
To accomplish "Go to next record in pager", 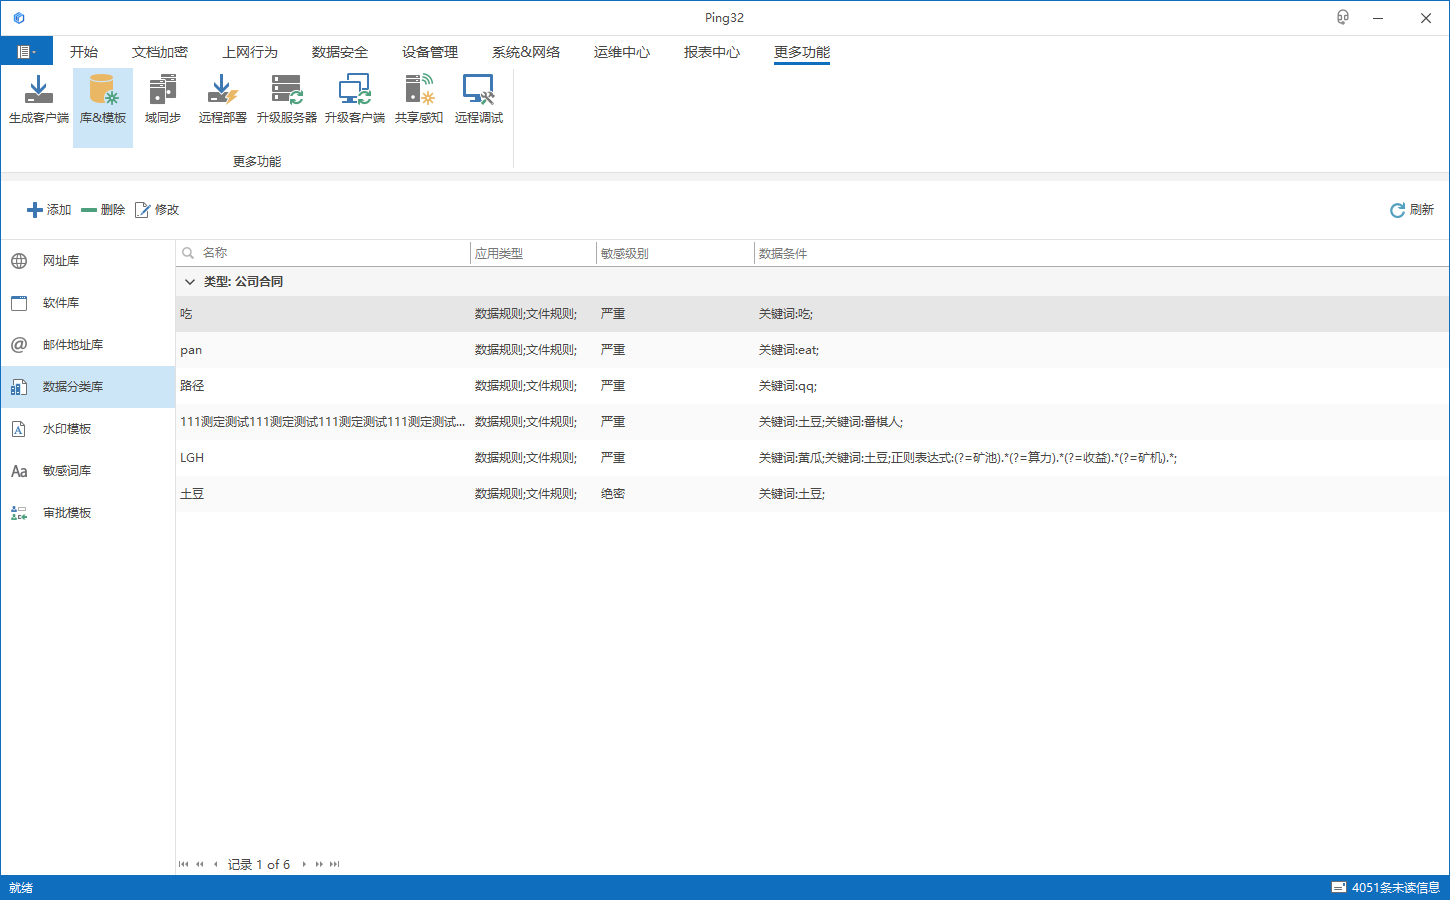I will coord(304,864).
